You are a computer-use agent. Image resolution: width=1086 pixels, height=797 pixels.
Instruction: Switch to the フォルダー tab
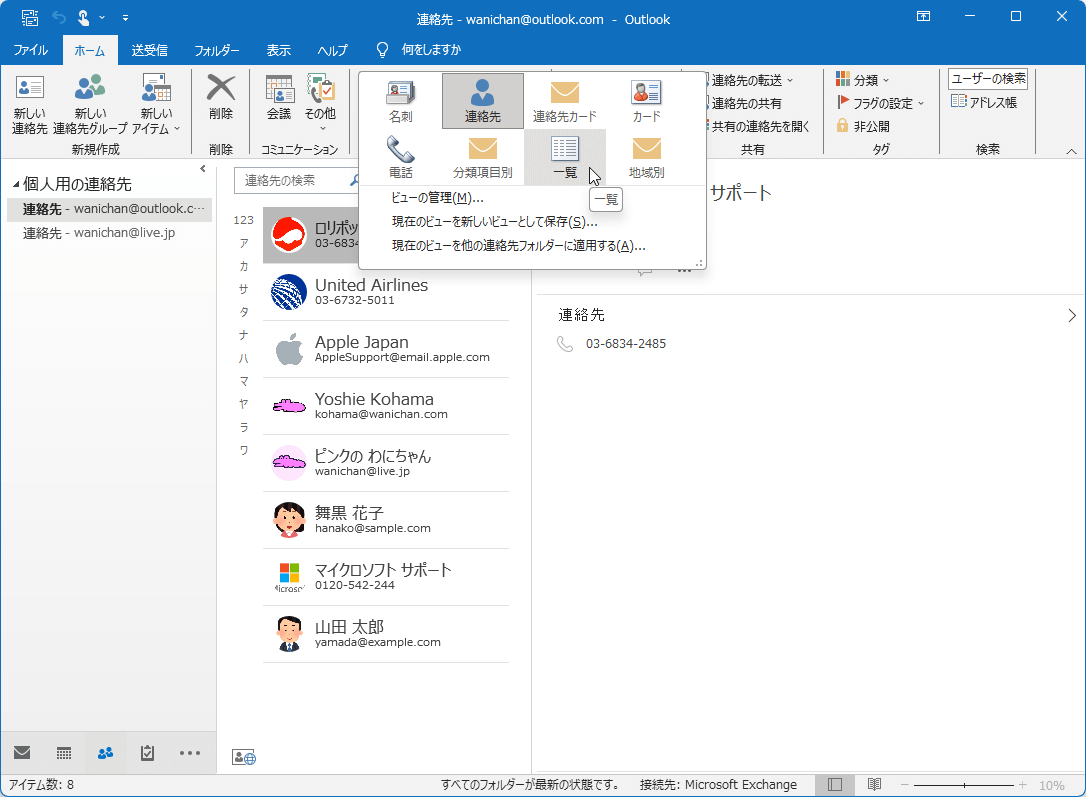coord(217,50)
